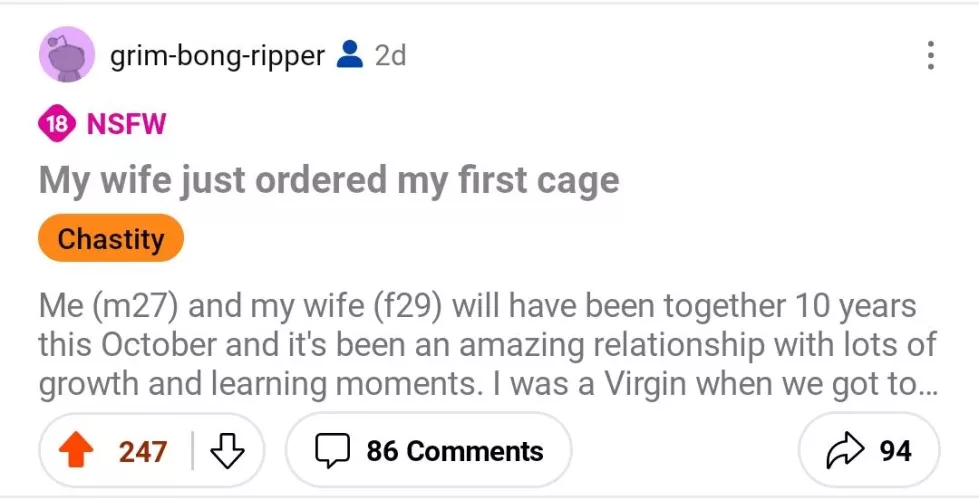Click the 2d post timestamp
The height and width of the screenshot is (500, 979).
click(390, 56)
